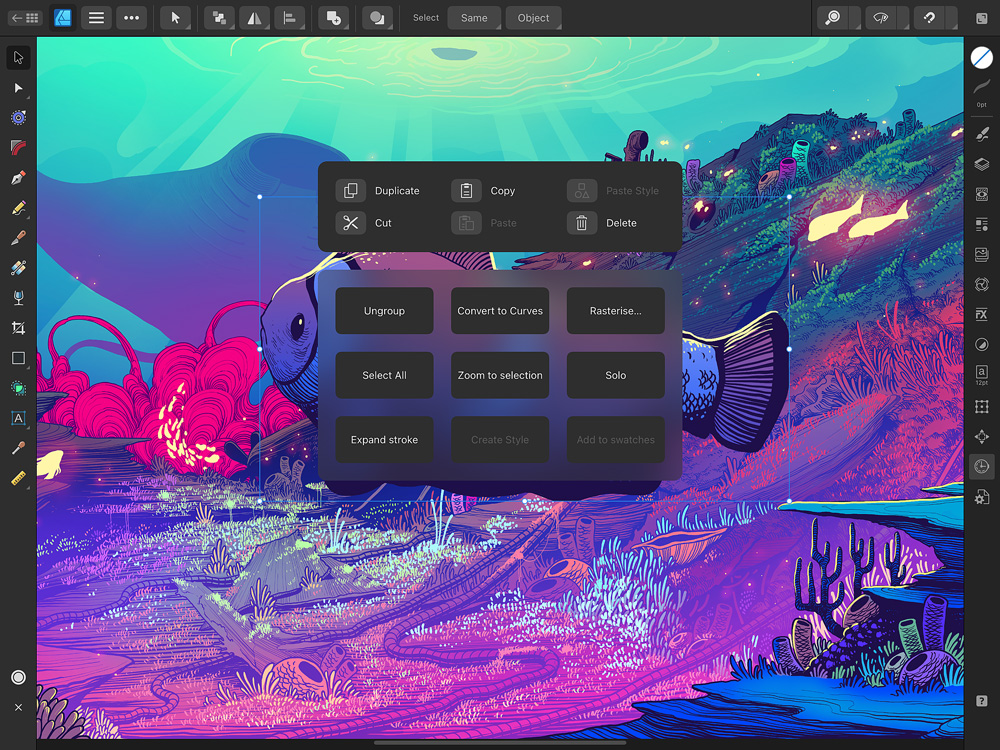1000x750 pixels.
Task: Open the Transform studio dotted-square icon
Action: pos(982,406)
